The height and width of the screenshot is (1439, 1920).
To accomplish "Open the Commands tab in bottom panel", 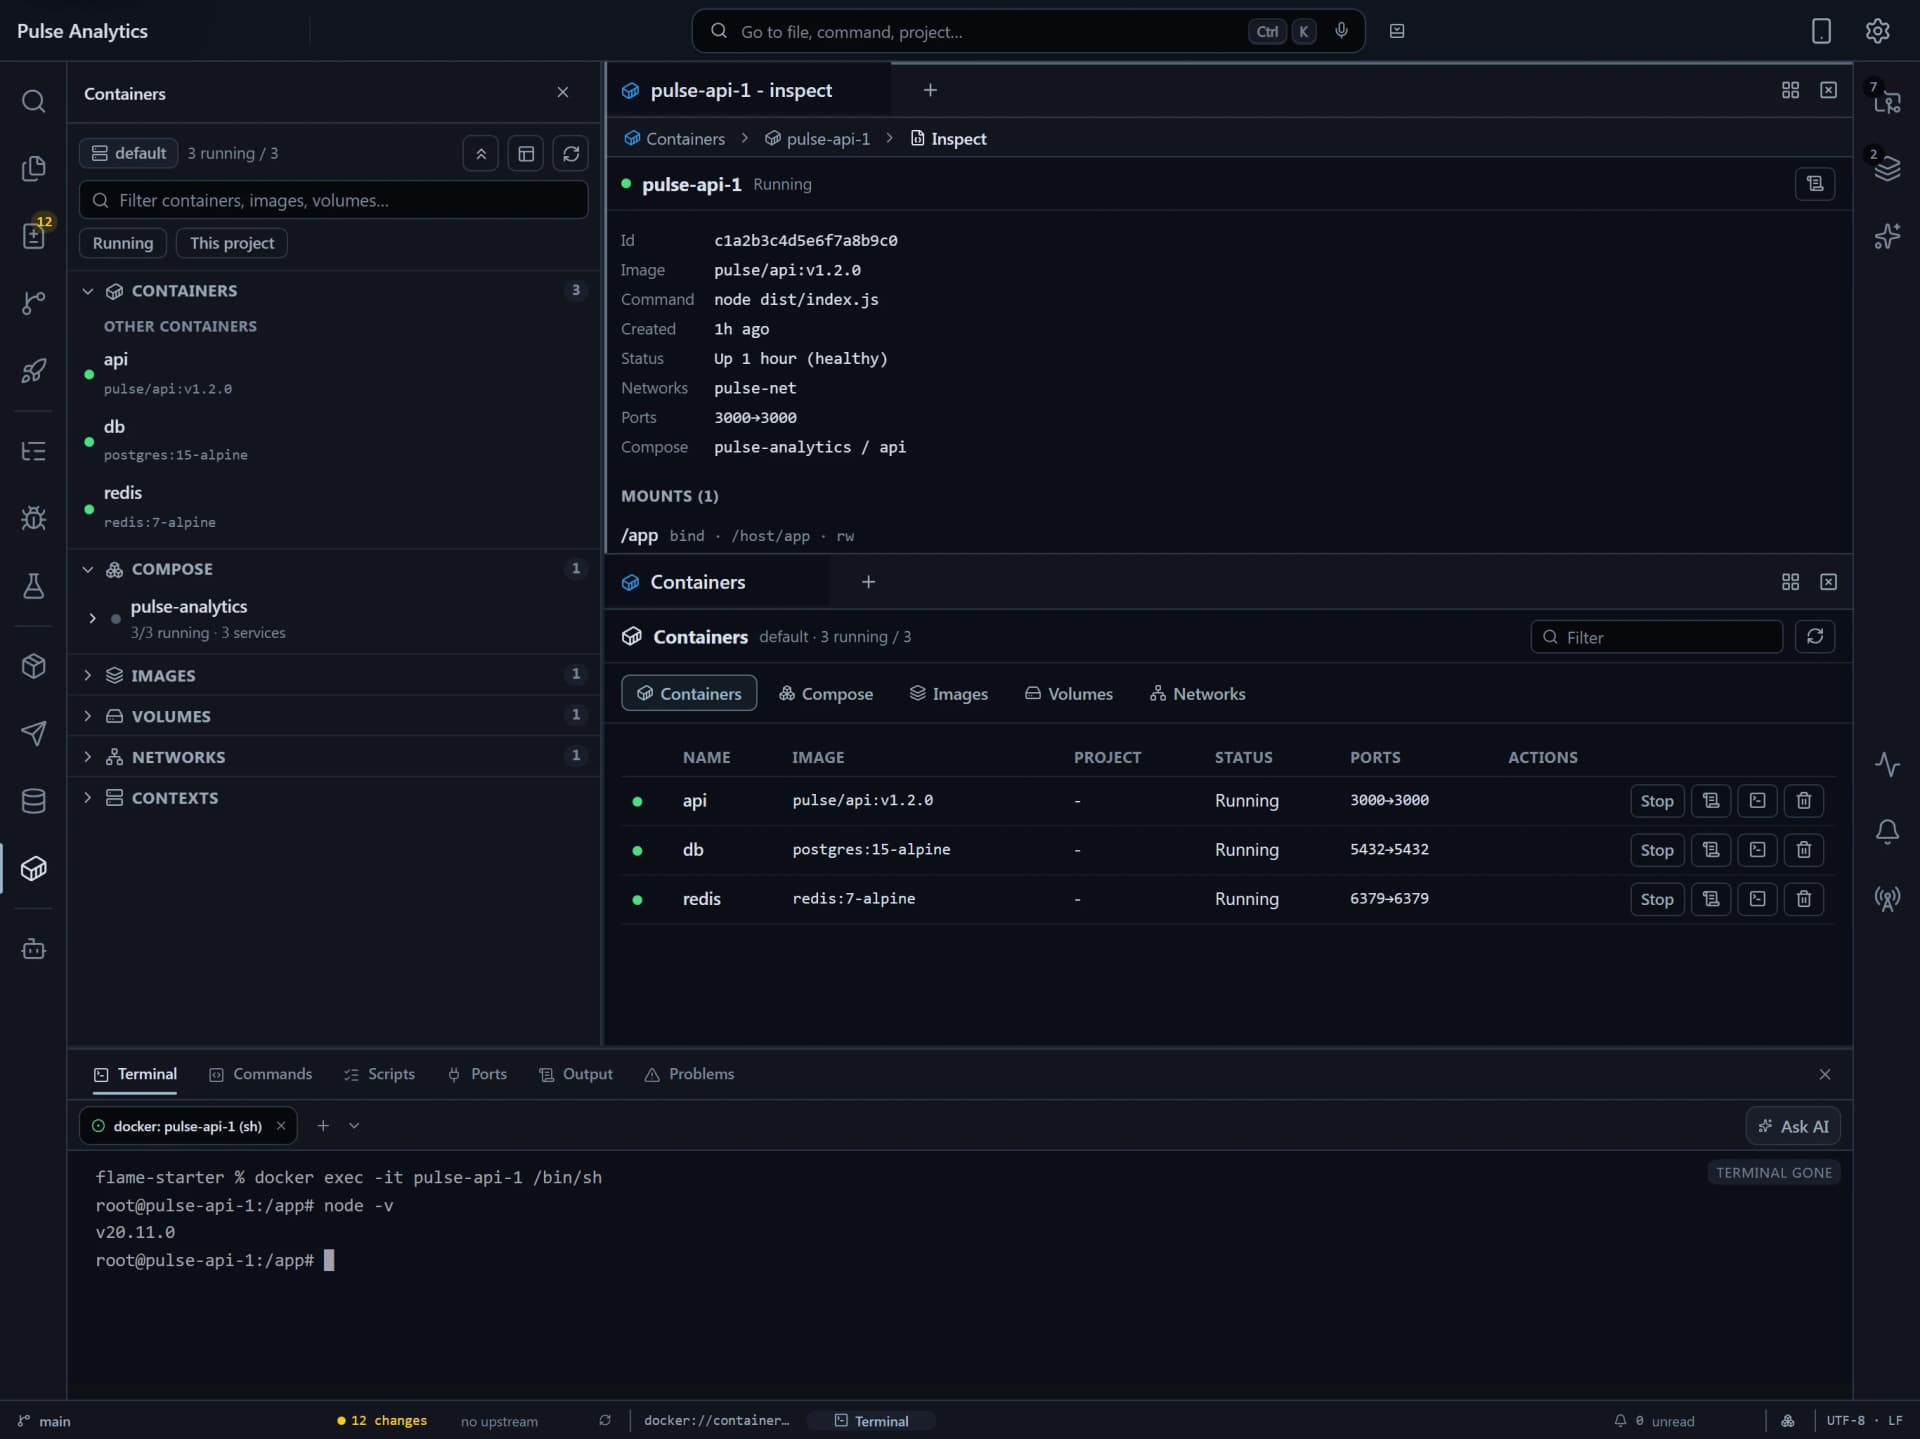I will [x=261, y=1074].
